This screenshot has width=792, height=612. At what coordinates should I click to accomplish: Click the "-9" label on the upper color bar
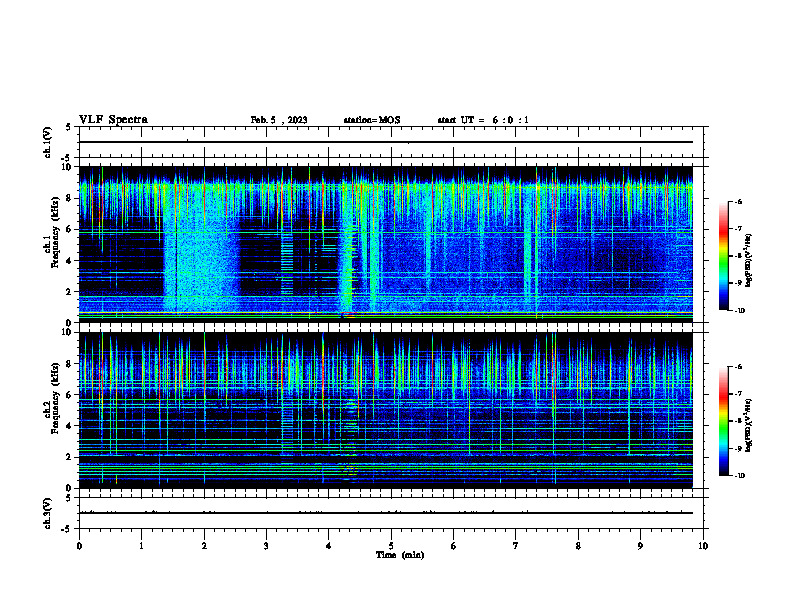click(737, 283)
